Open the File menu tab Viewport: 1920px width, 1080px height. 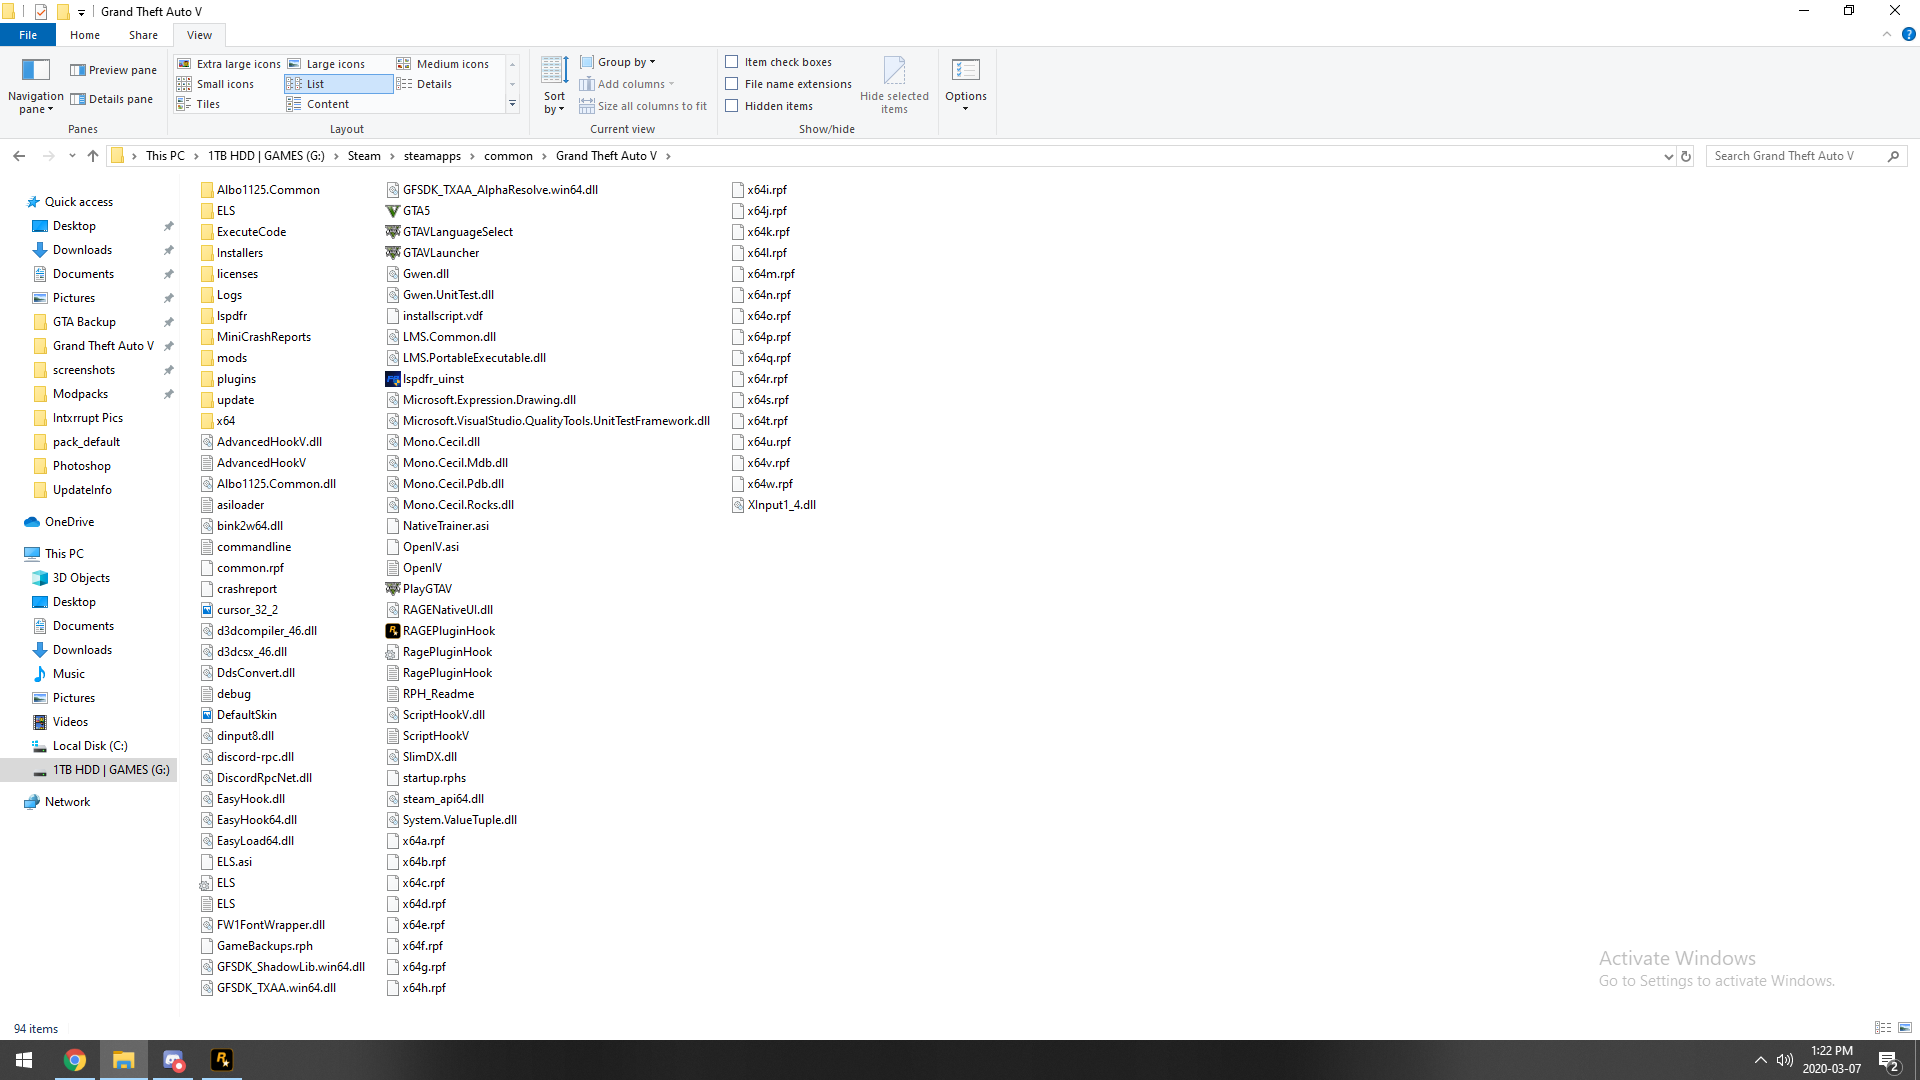tap(28, 35)
